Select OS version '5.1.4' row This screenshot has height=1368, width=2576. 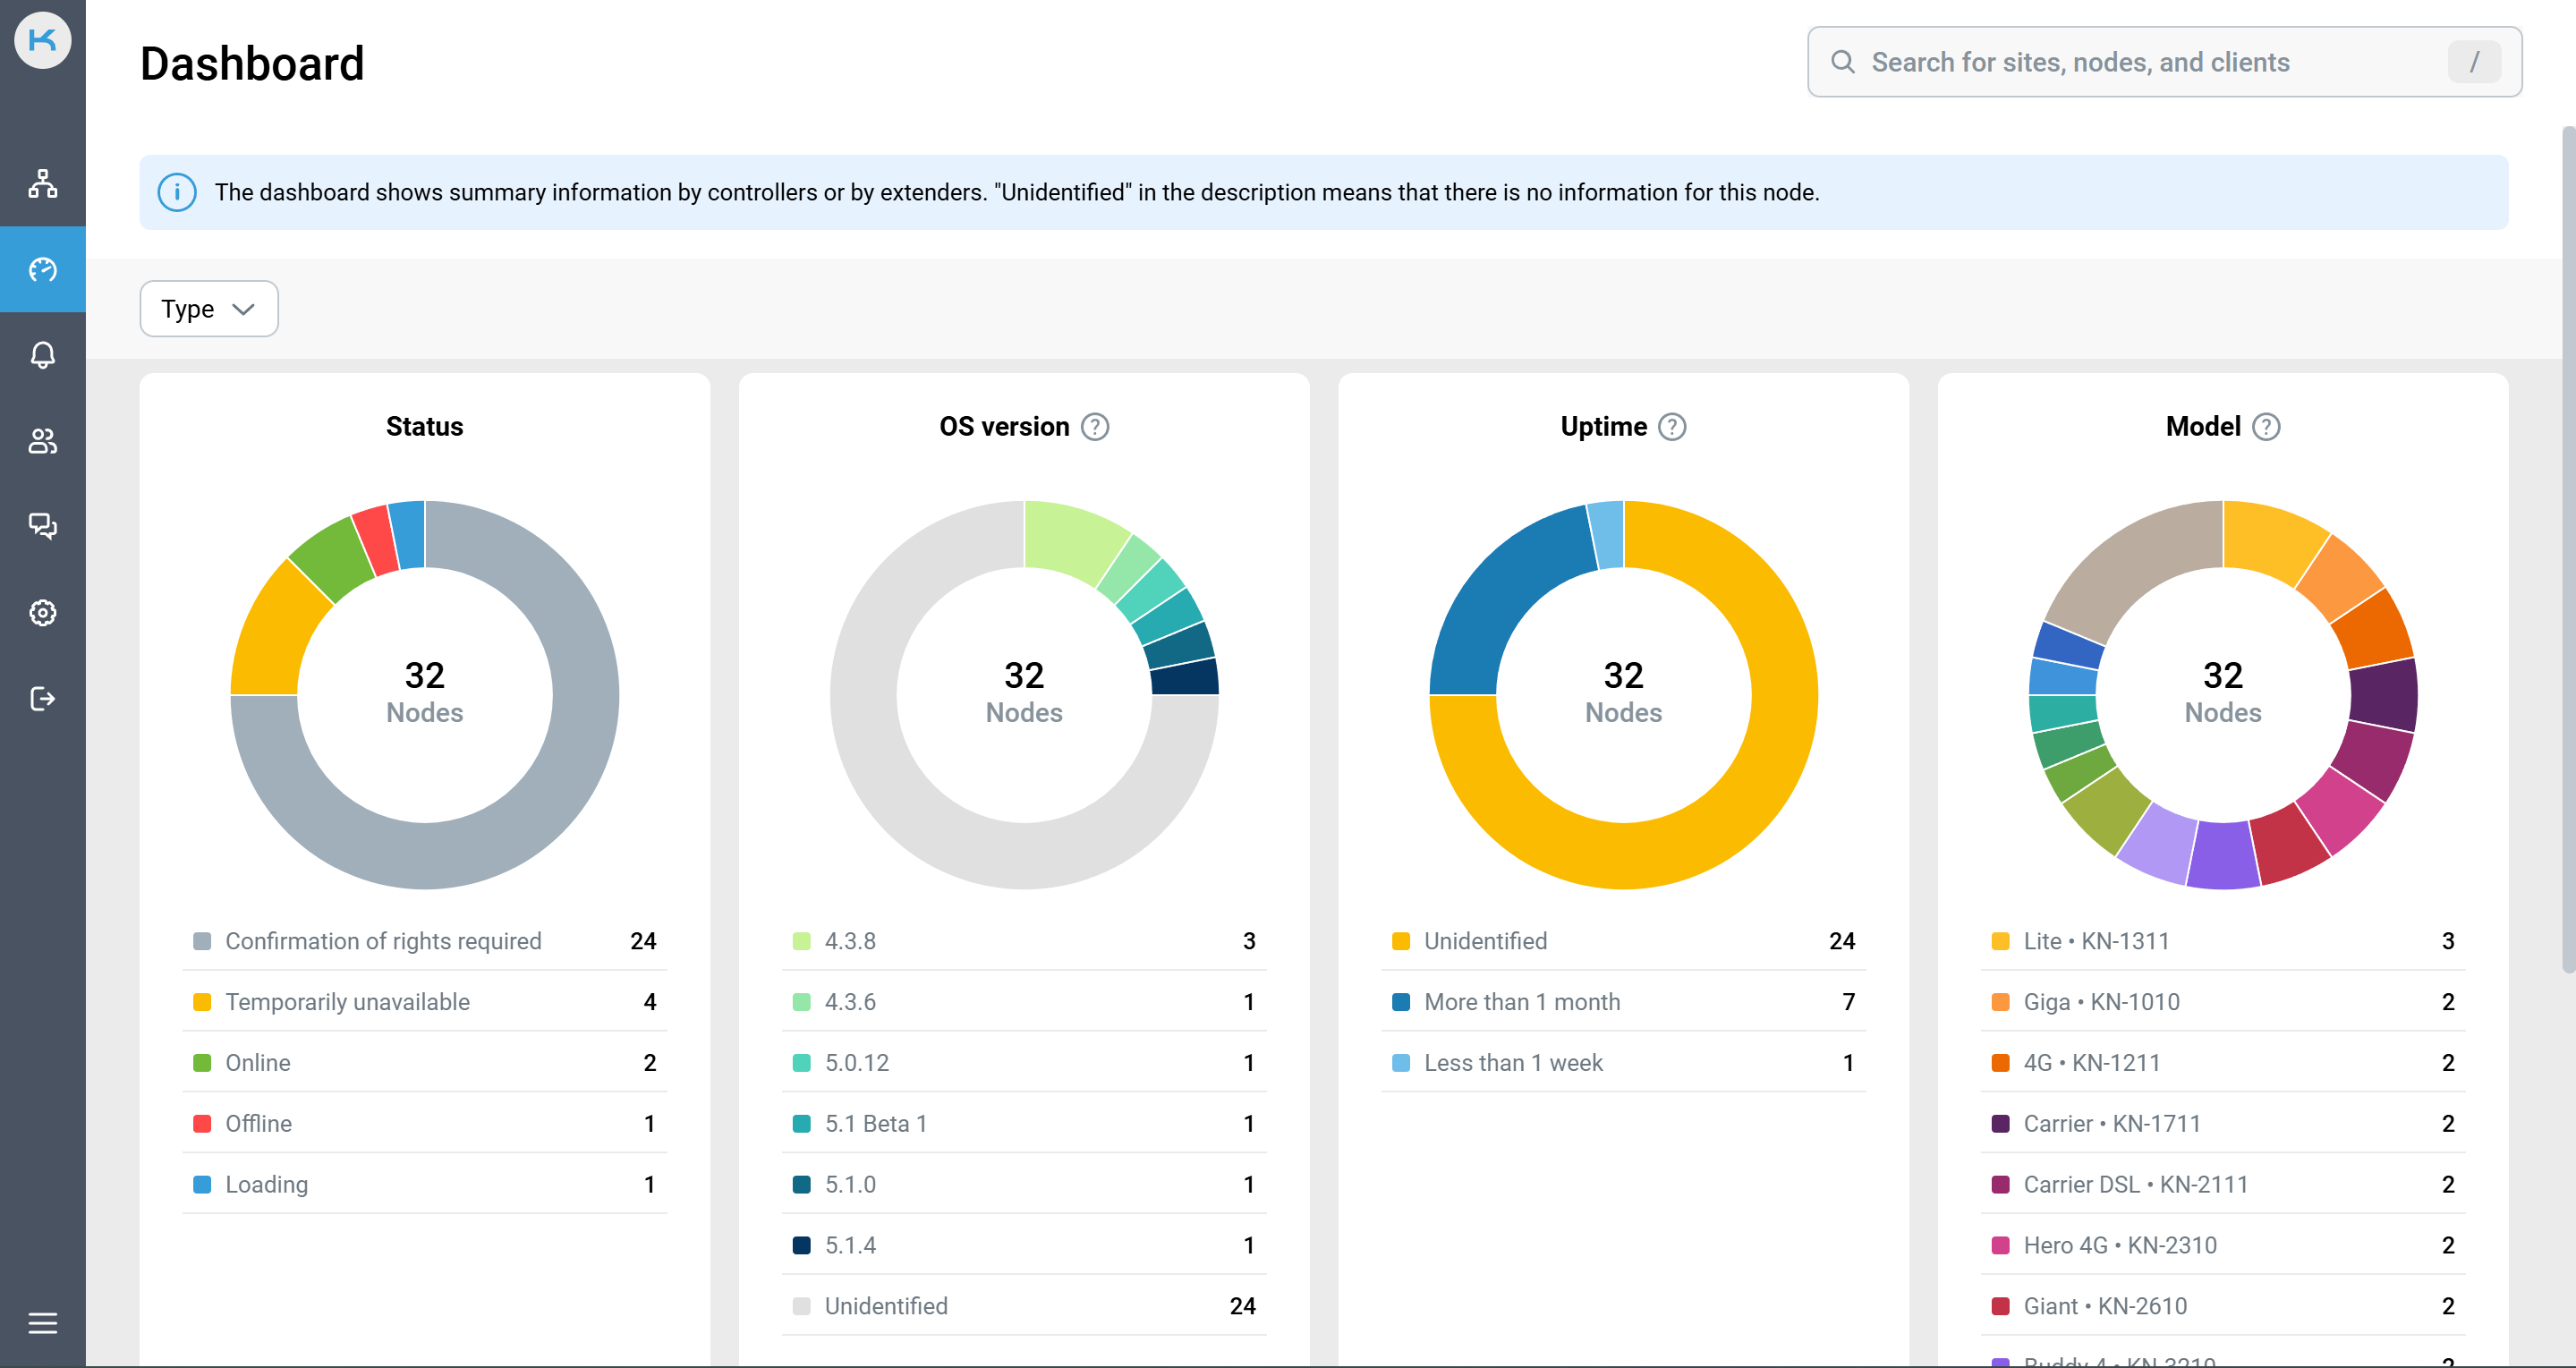[x=1024, y=1246]
